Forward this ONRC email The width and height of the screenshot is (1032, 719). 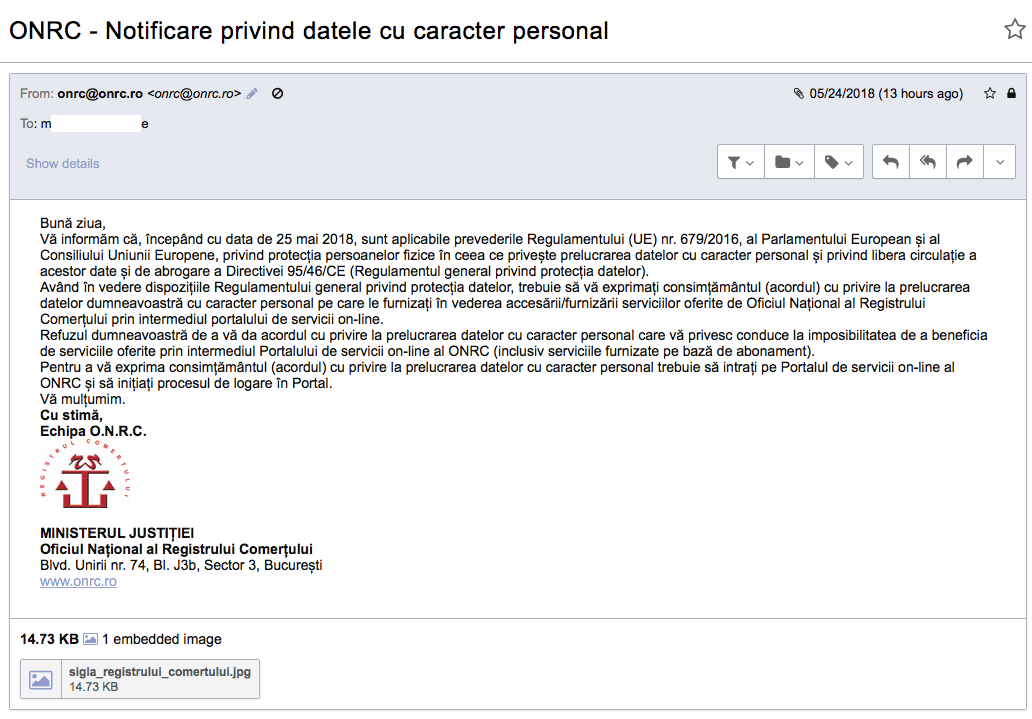pos(965,162)
